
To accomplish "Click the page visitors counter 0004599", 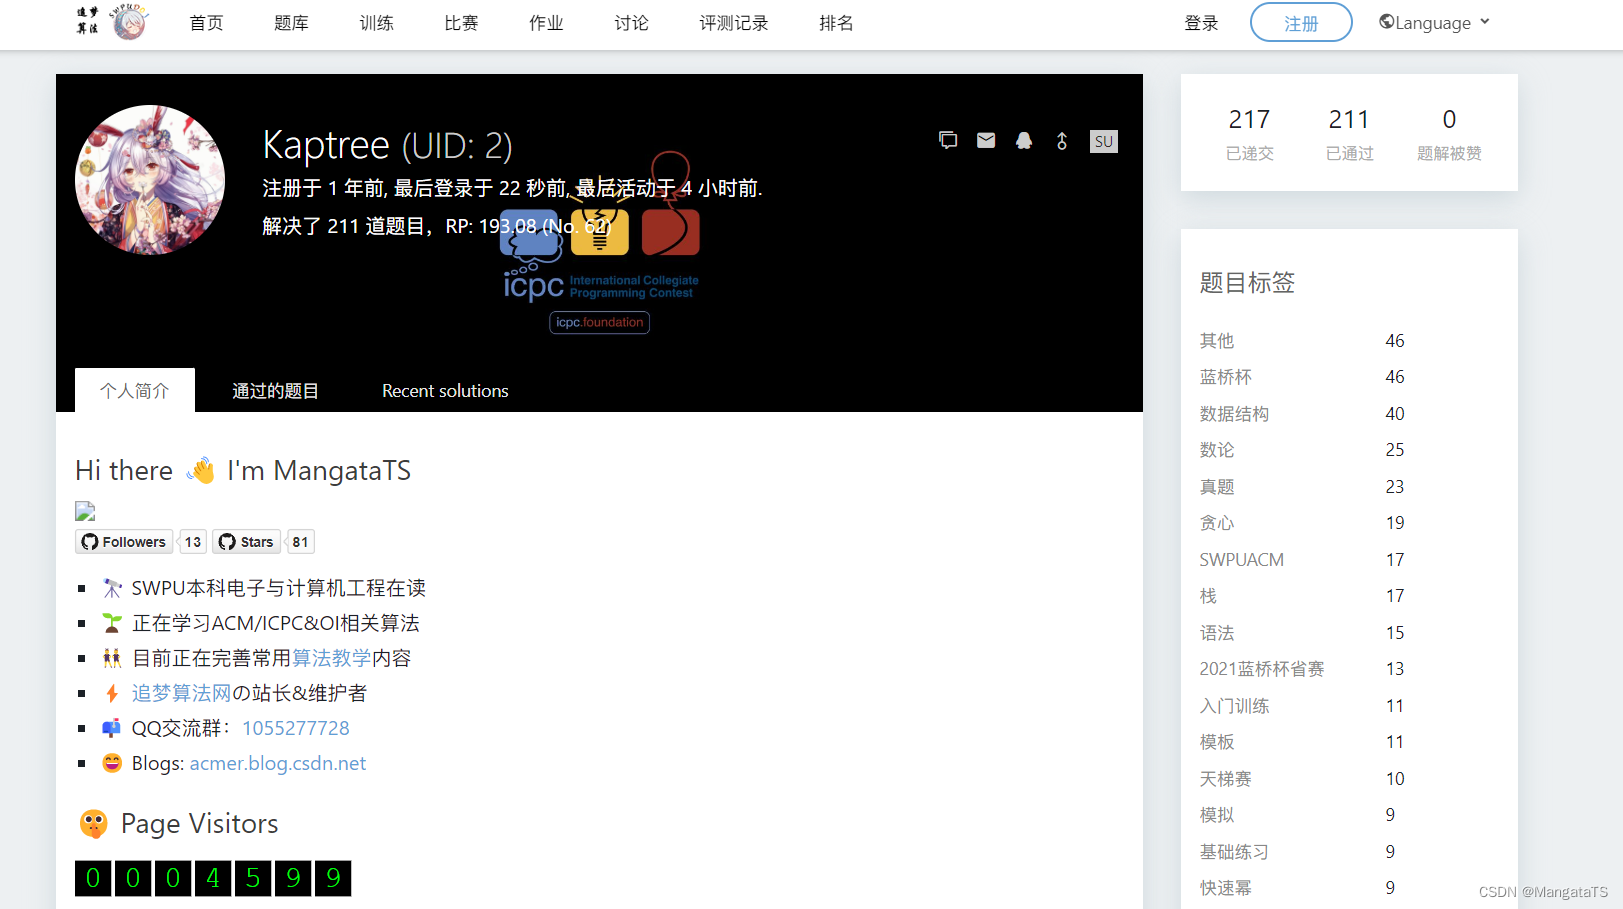I will (x=213, y=878).
